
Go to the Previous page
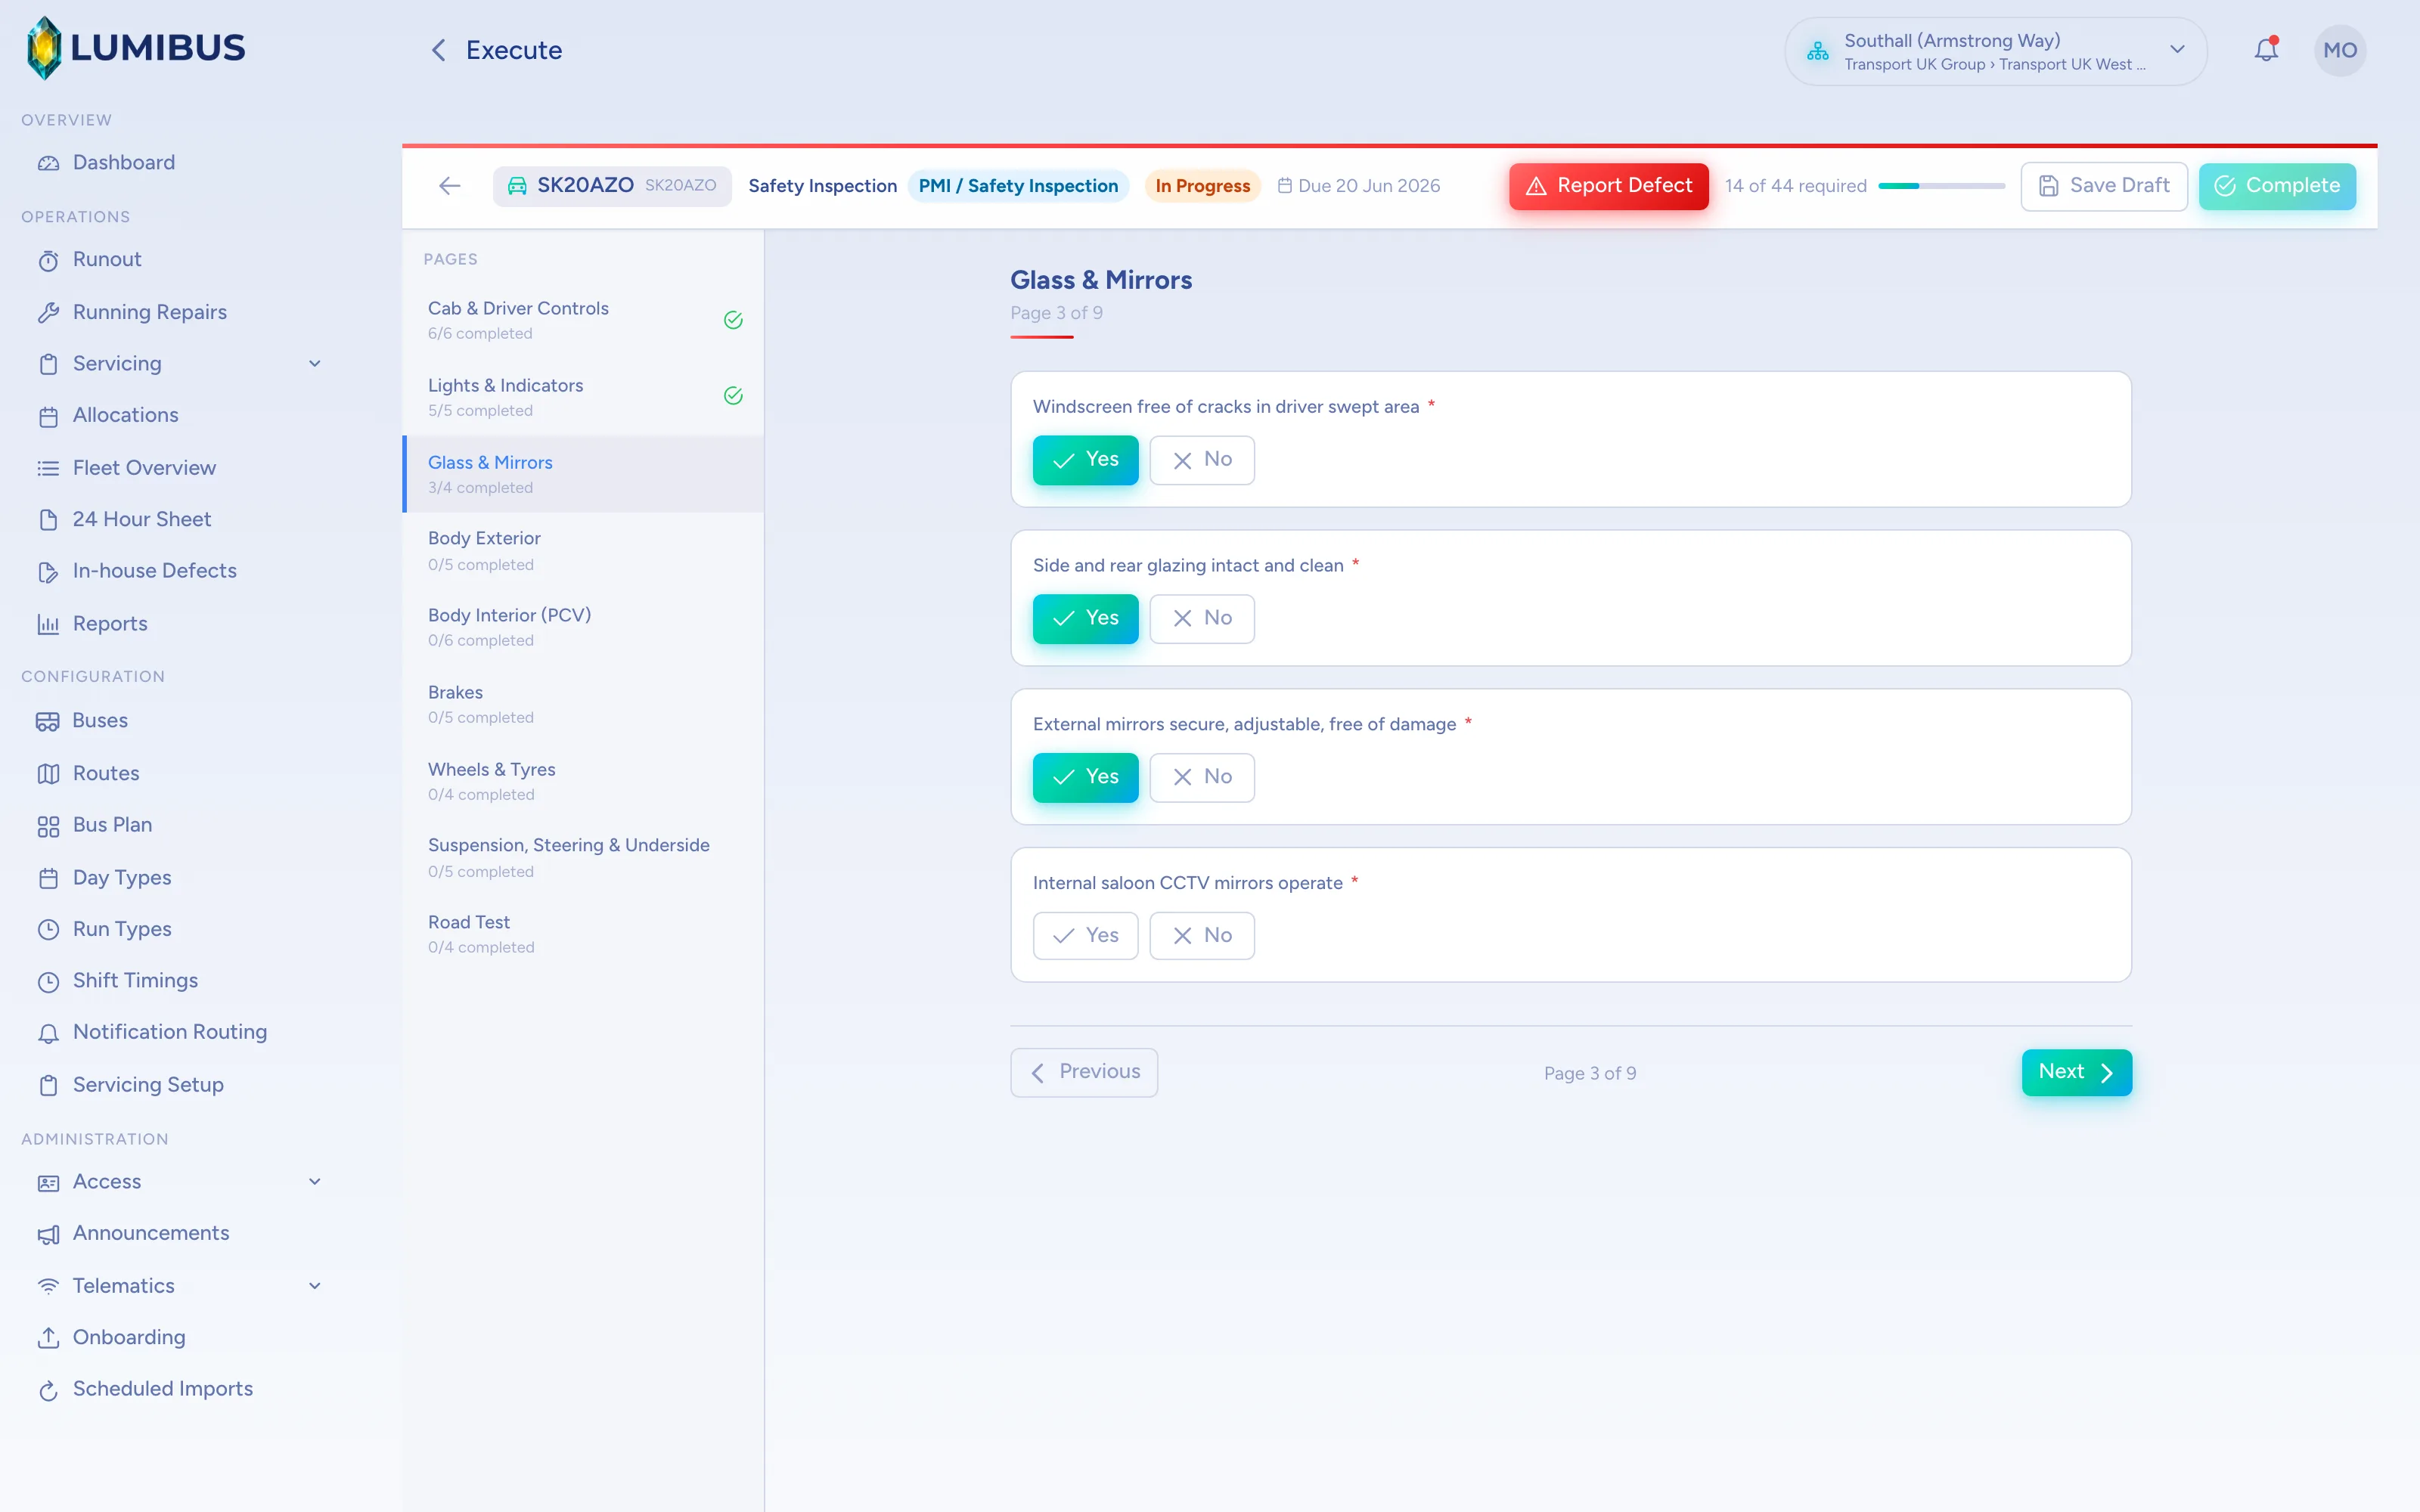coord(1084,1072)
